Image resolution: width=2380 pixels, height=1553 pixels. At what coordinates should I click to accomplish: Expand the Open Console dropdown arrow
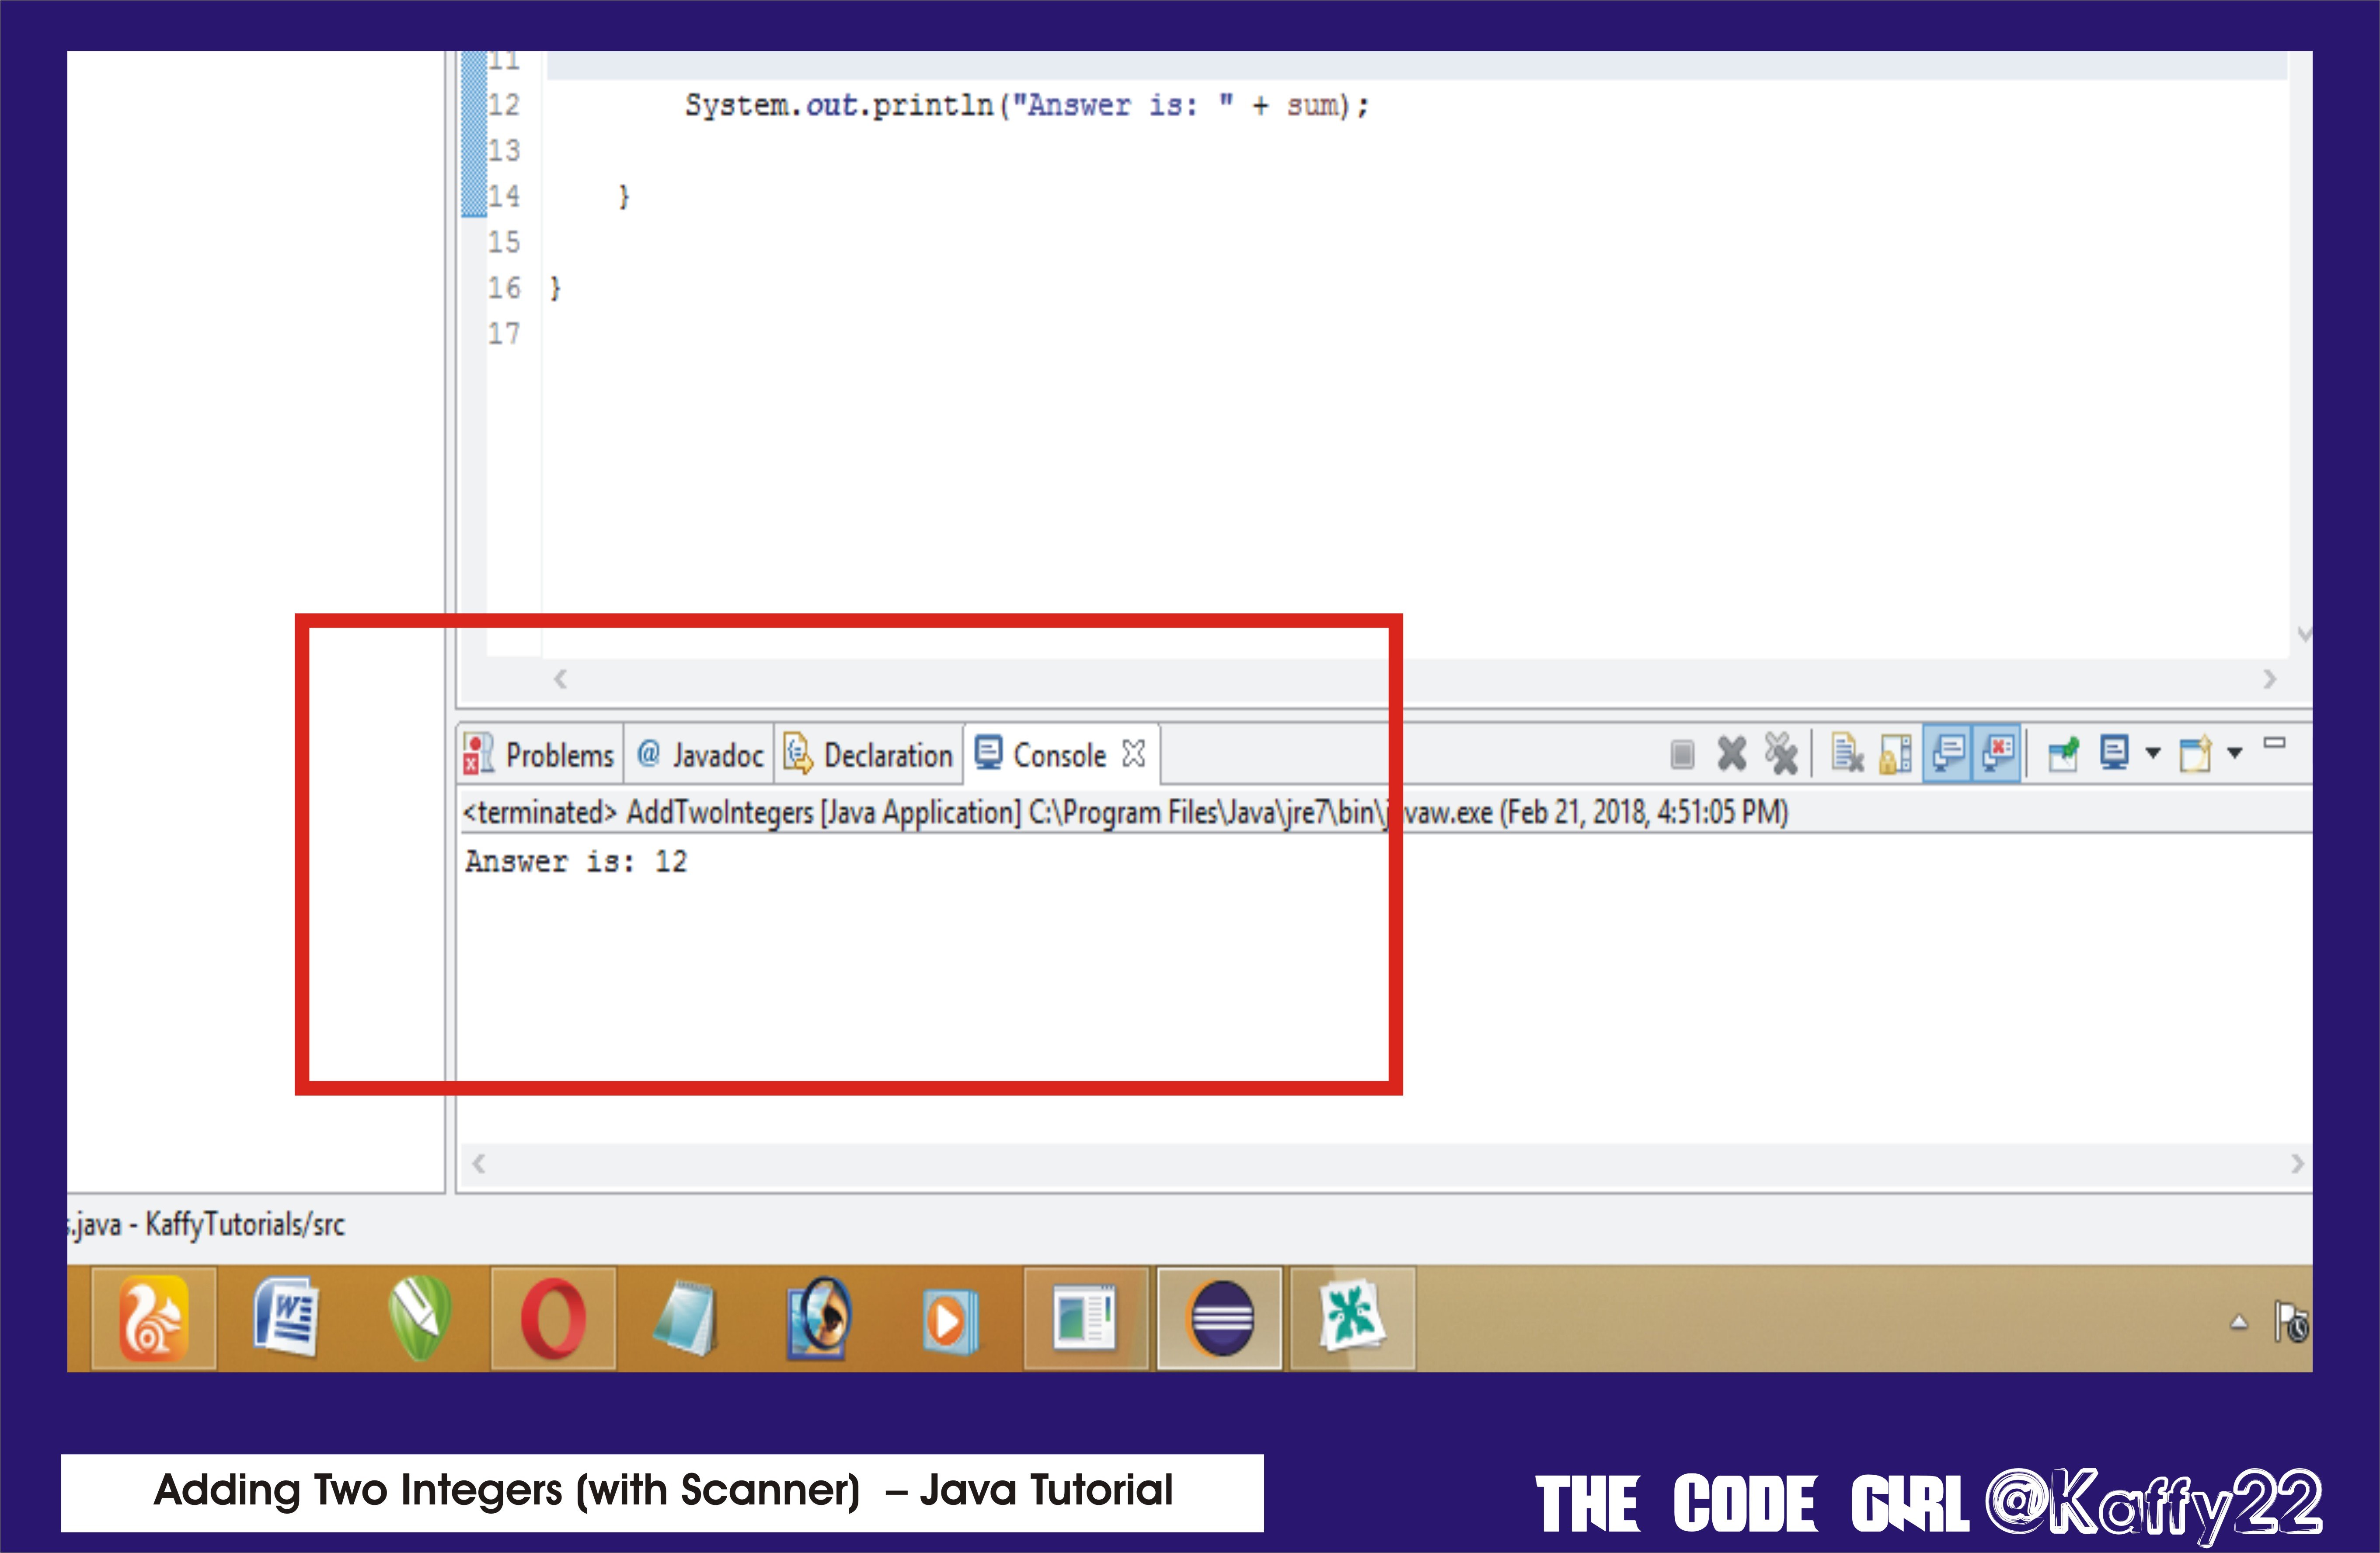(x=2235, y=753)
